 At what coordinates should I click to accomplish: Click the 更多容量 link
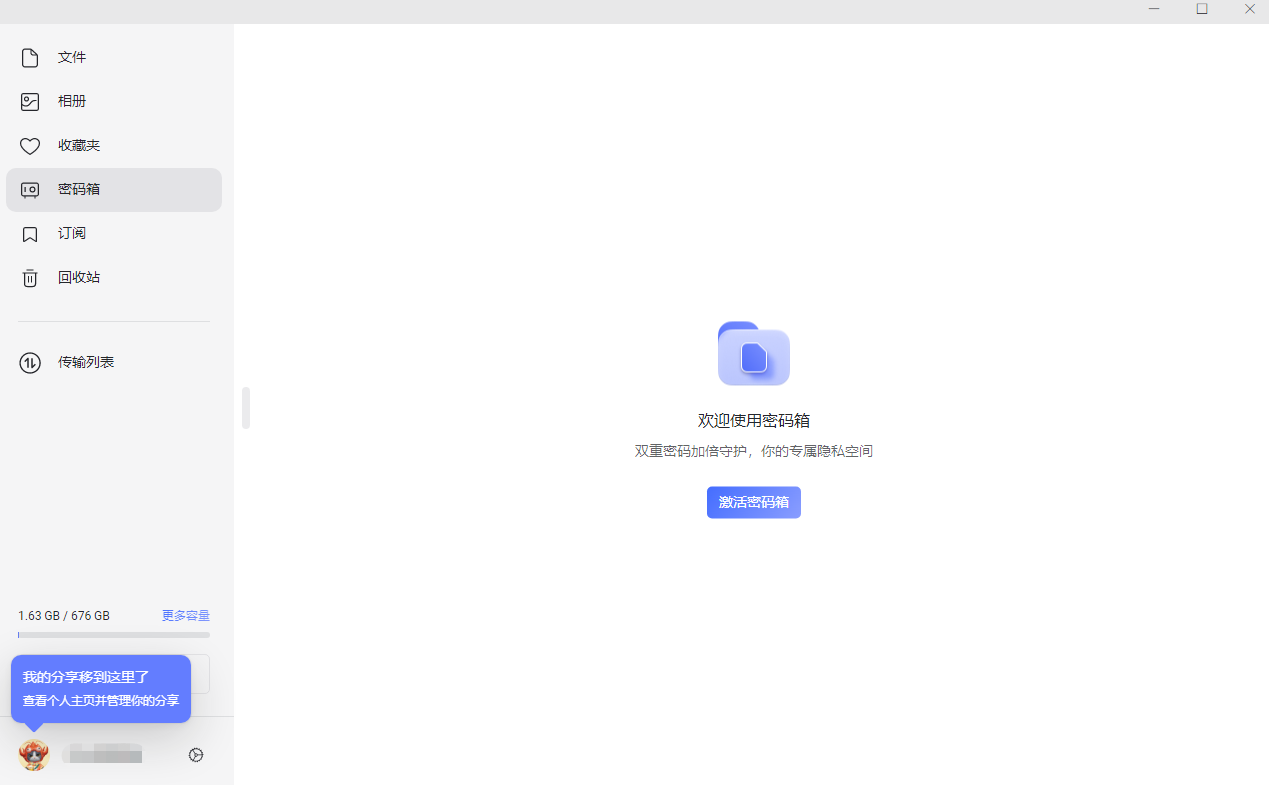(x=186, y=616)
